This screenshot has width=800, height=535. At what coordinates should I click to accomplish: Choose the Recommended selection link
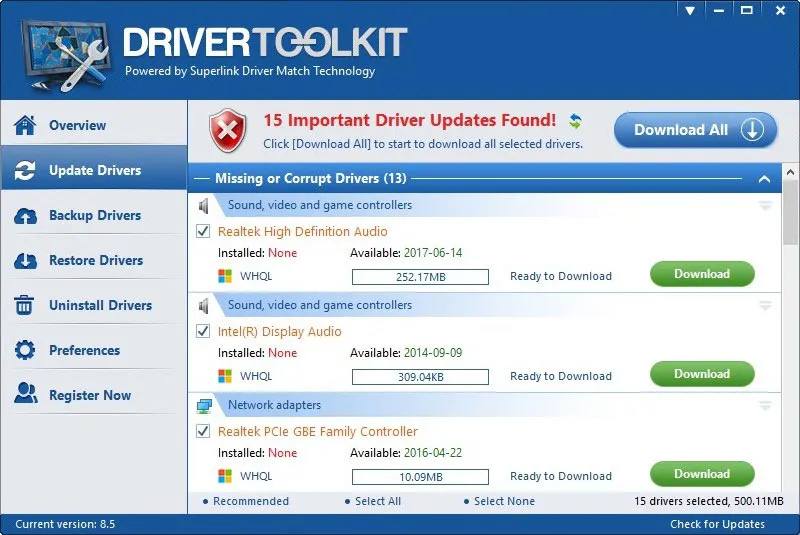point(251,501)
